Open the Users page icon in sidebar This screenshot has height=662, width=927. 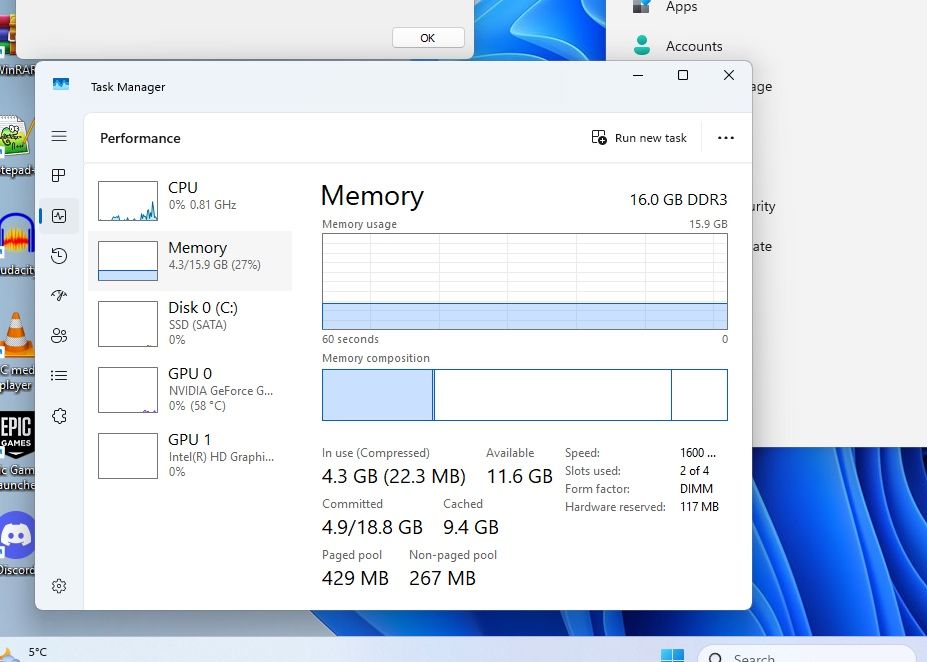pyautogui.click(x=59, y=336)
